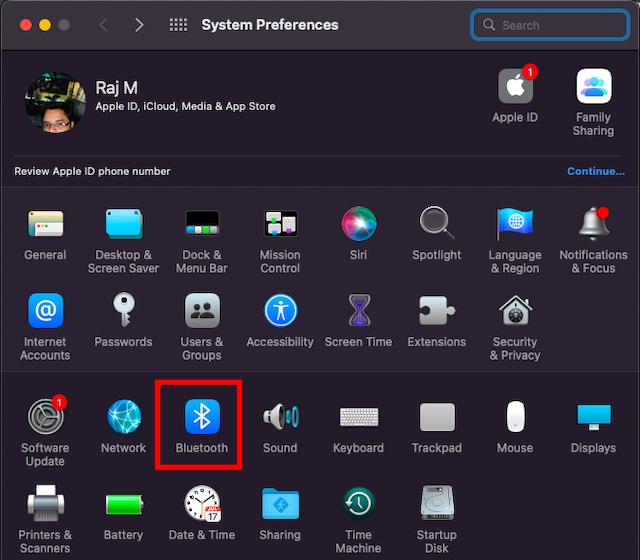This screenshot has height=560, width=640.
Task: Go back with the left chevron
Action: (x=104, y=25)
